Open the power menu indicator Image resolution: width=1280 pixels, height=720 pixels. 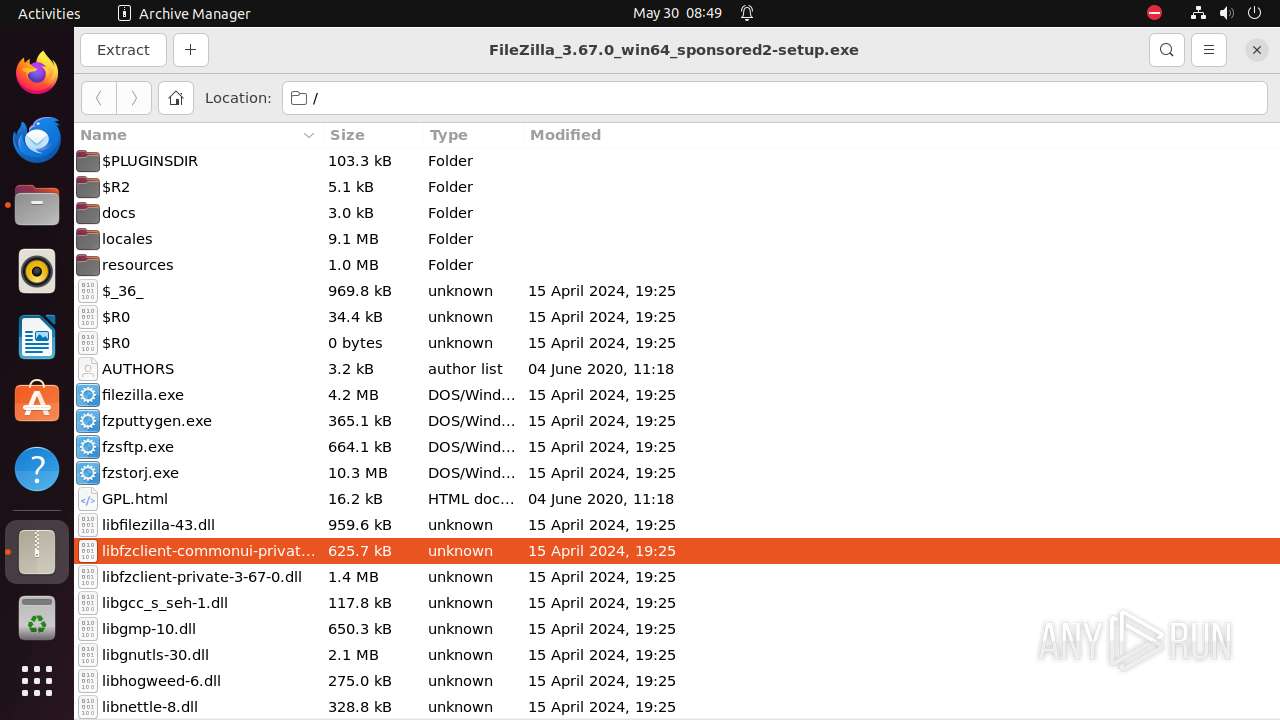pyautogui.click(x=1254, y=13)
